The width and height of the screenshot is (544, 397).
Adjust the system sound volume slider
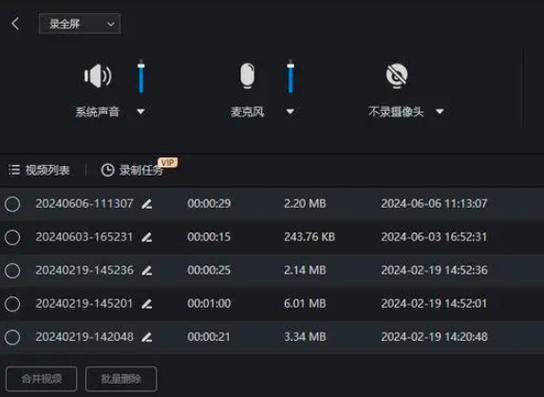pyautogui.click(x=141, y=77)
